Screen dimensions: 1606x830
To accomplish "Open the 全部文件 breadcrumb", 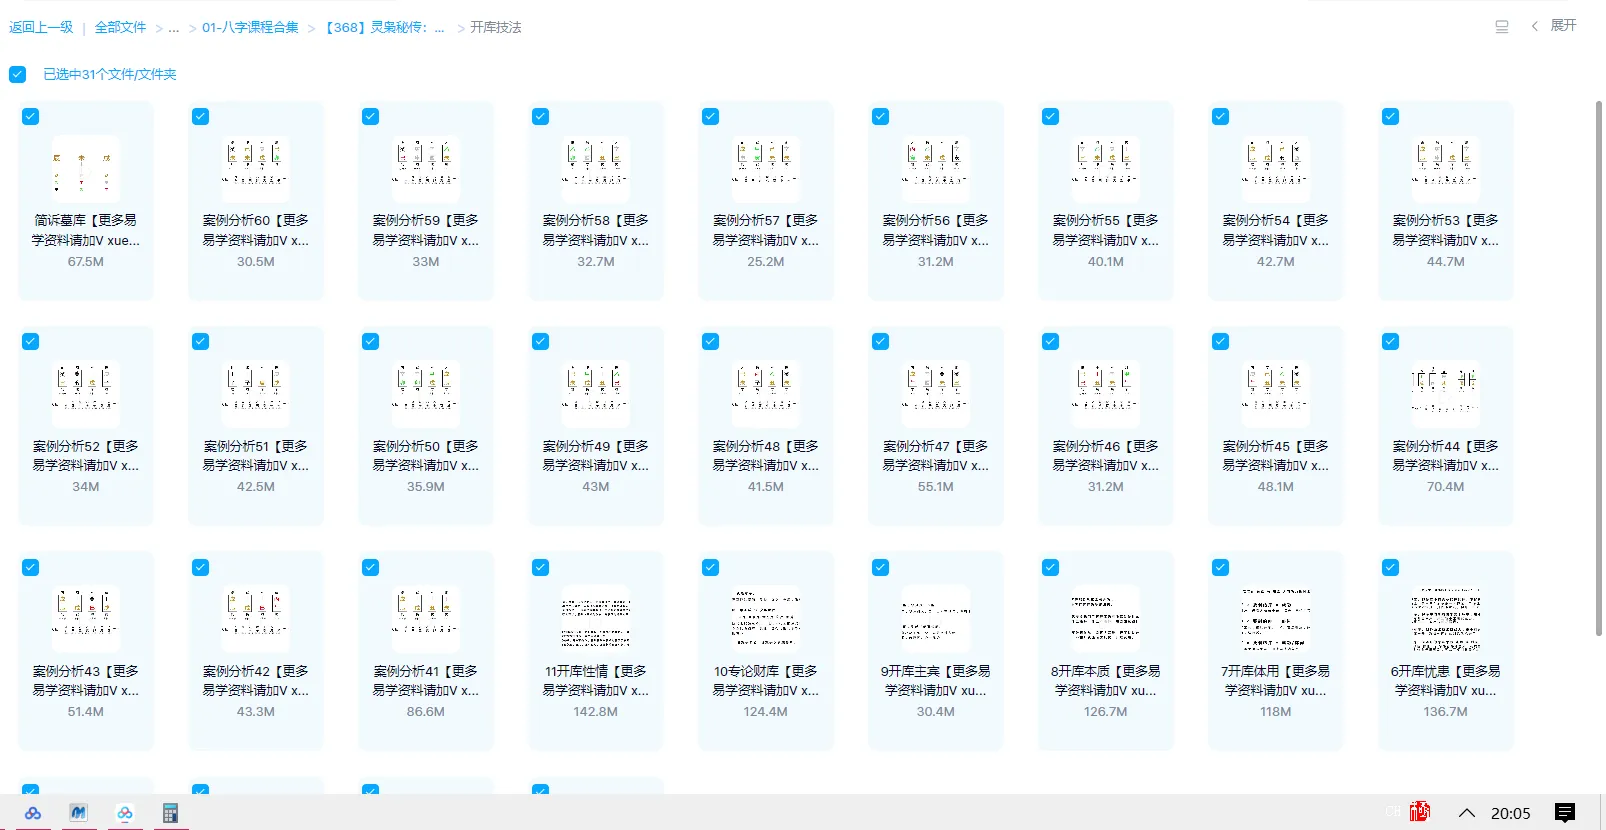I will click(x=120, y=27).
